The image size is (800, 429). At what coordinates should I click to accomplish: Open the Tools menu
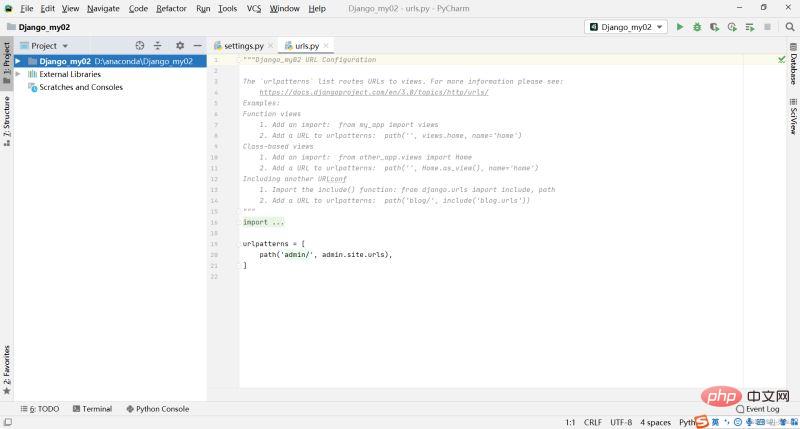pyautogui.click(x=228, y=9)
